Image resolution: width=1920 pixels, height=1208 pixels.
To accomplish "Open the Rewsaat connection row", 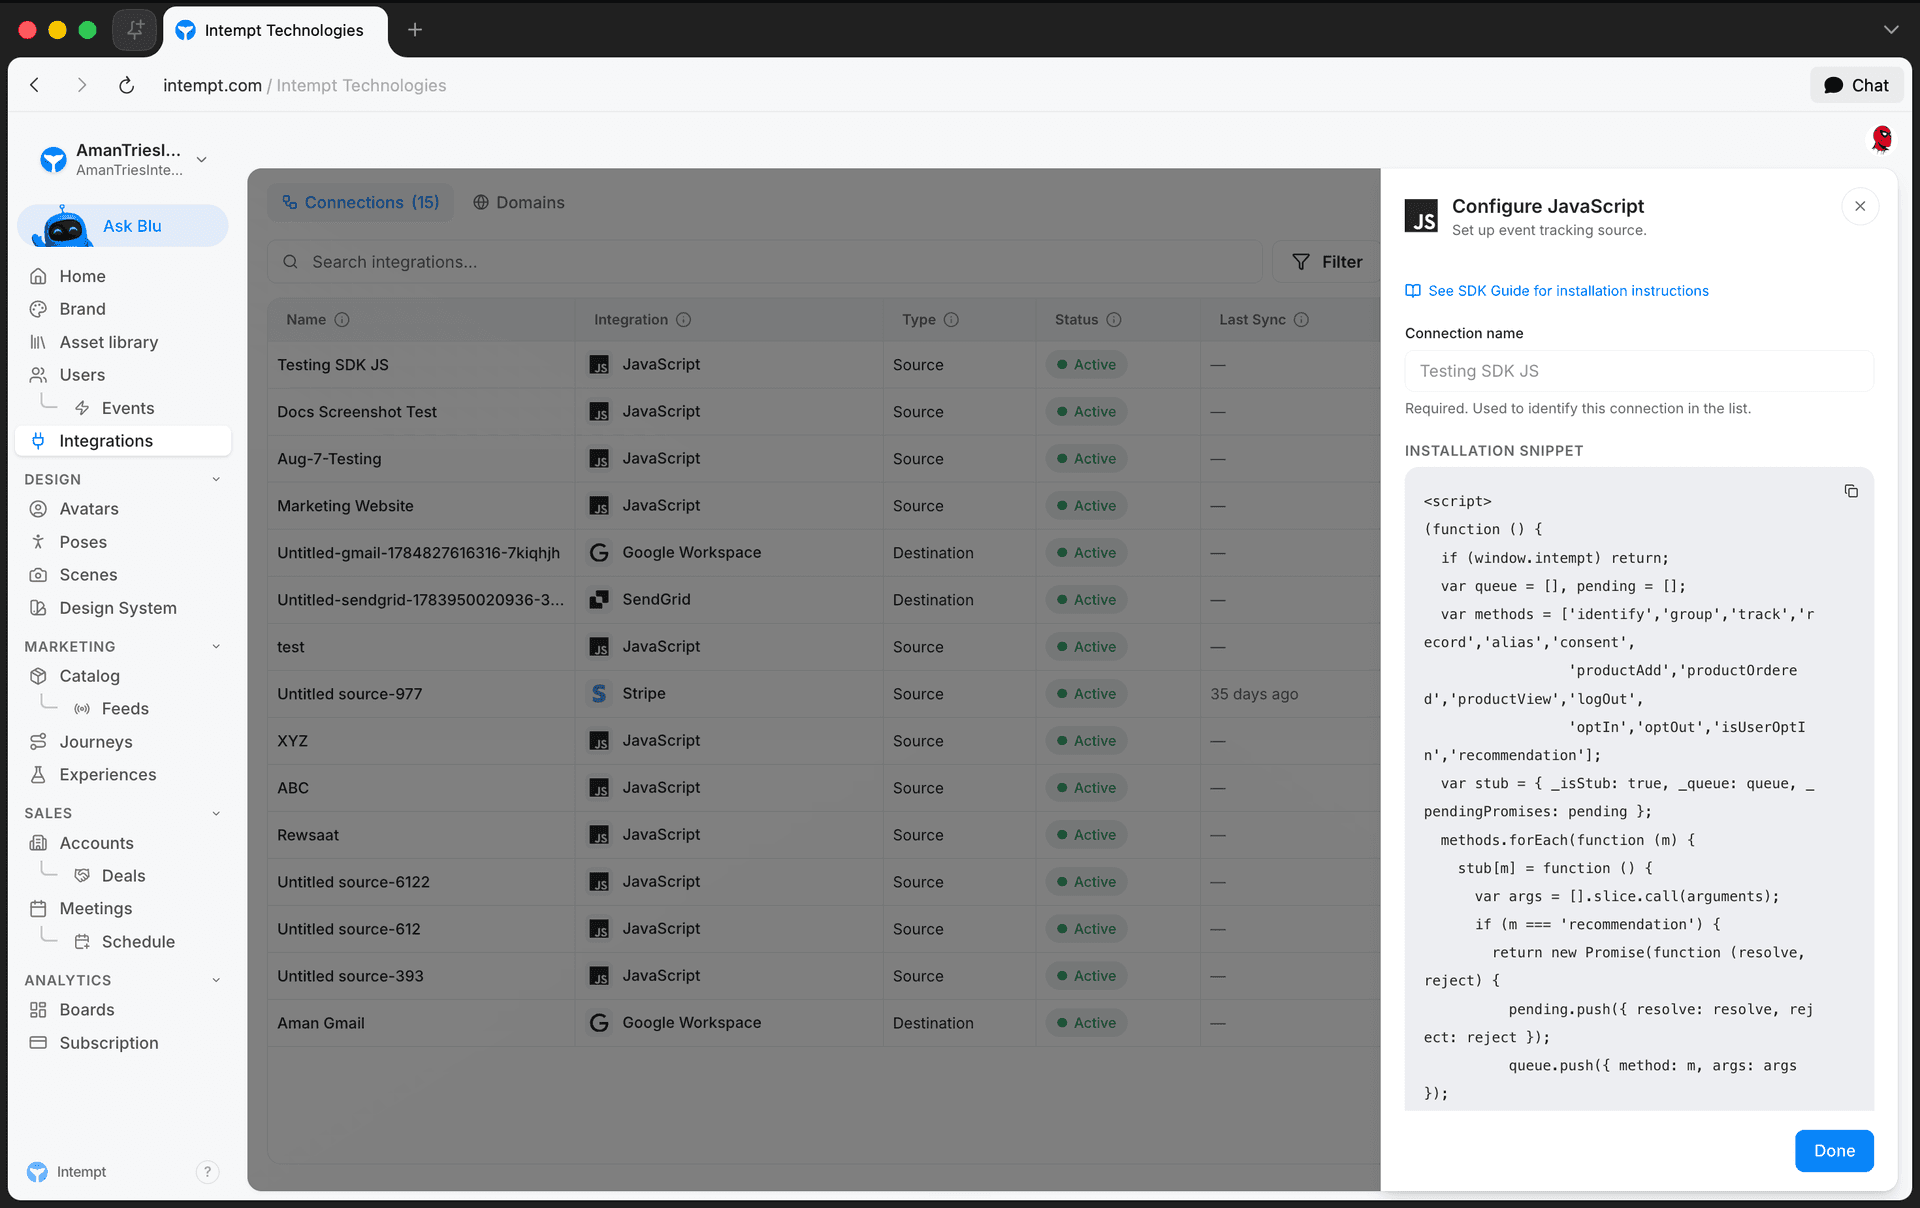I will coord(823,835).
